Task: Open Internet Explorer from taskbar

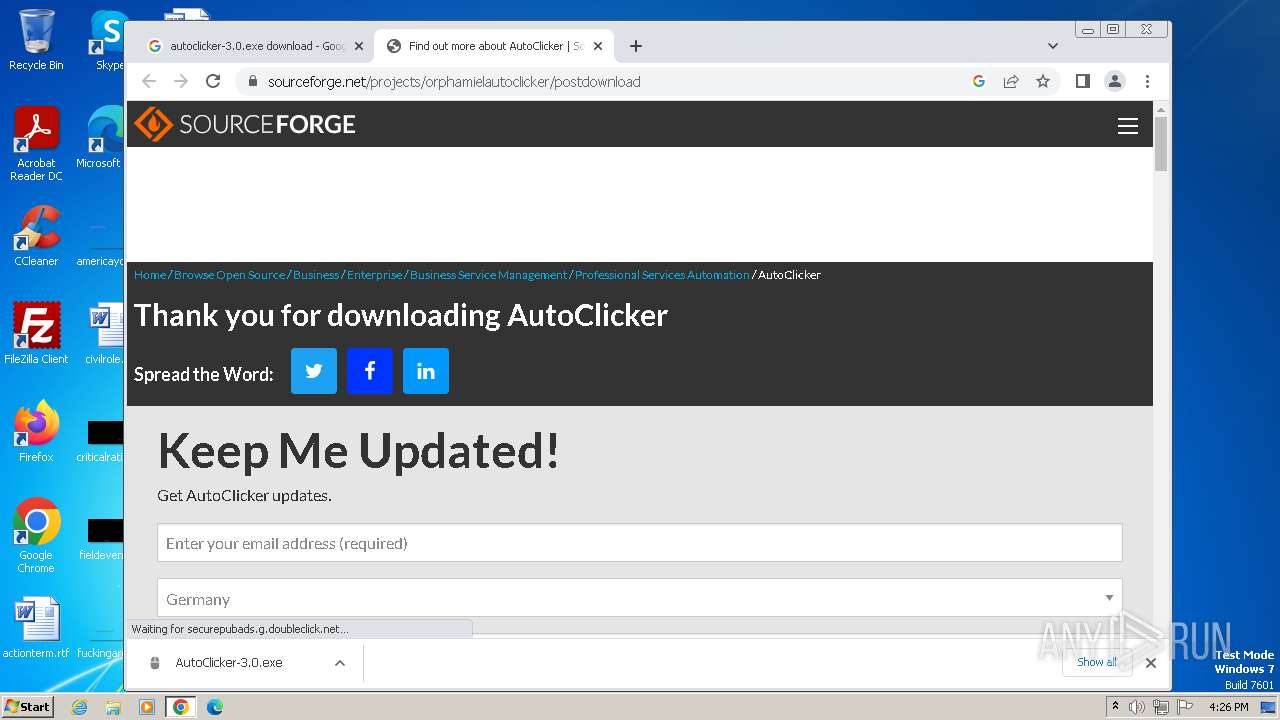Action: (x=79, y=707)
